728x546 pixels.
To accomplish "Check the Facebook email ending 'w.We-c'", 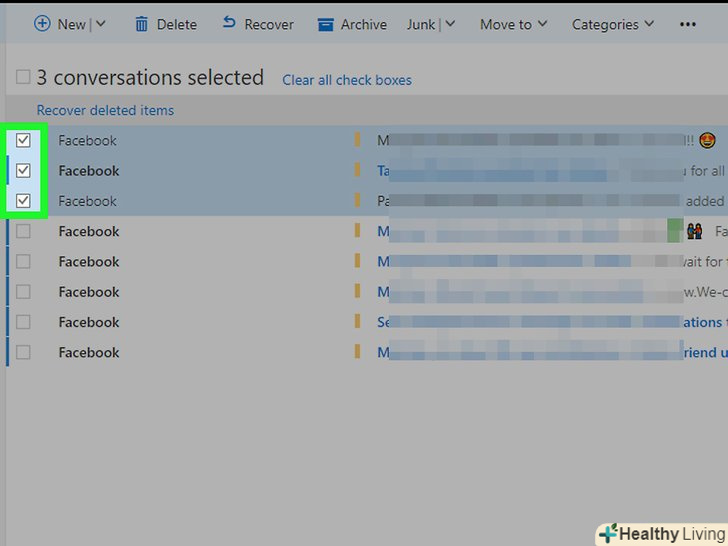I will [x=23, y=292].
